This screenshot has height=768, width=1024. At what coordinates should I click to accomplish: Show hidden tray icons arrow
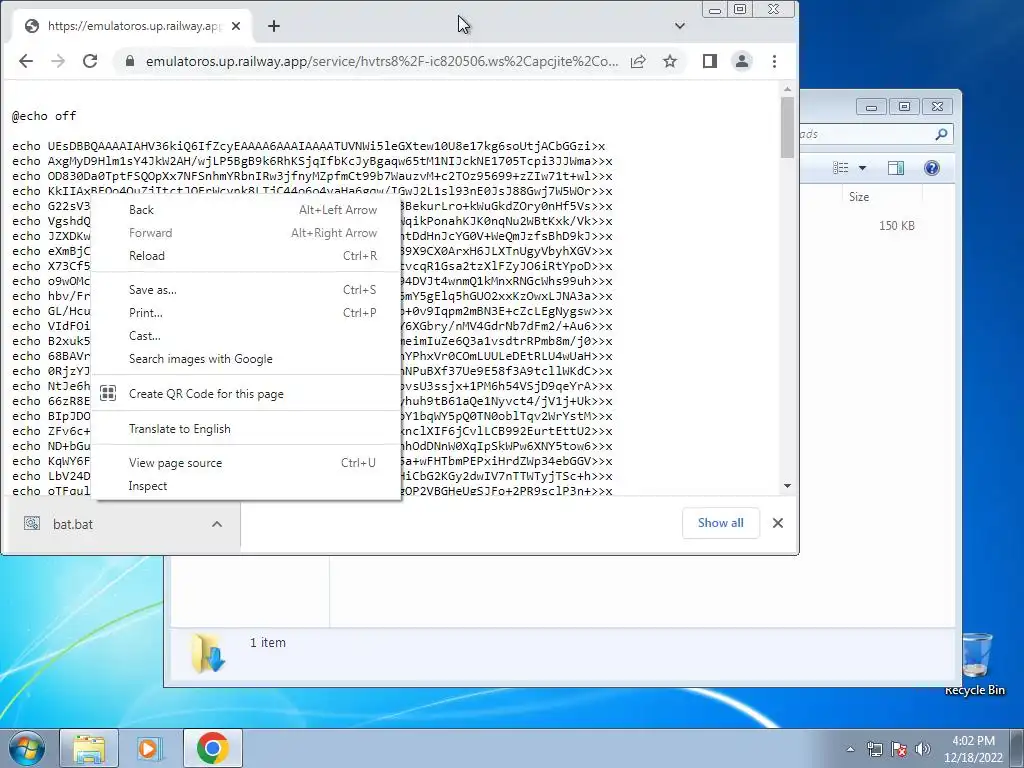[x=850, y=749]
